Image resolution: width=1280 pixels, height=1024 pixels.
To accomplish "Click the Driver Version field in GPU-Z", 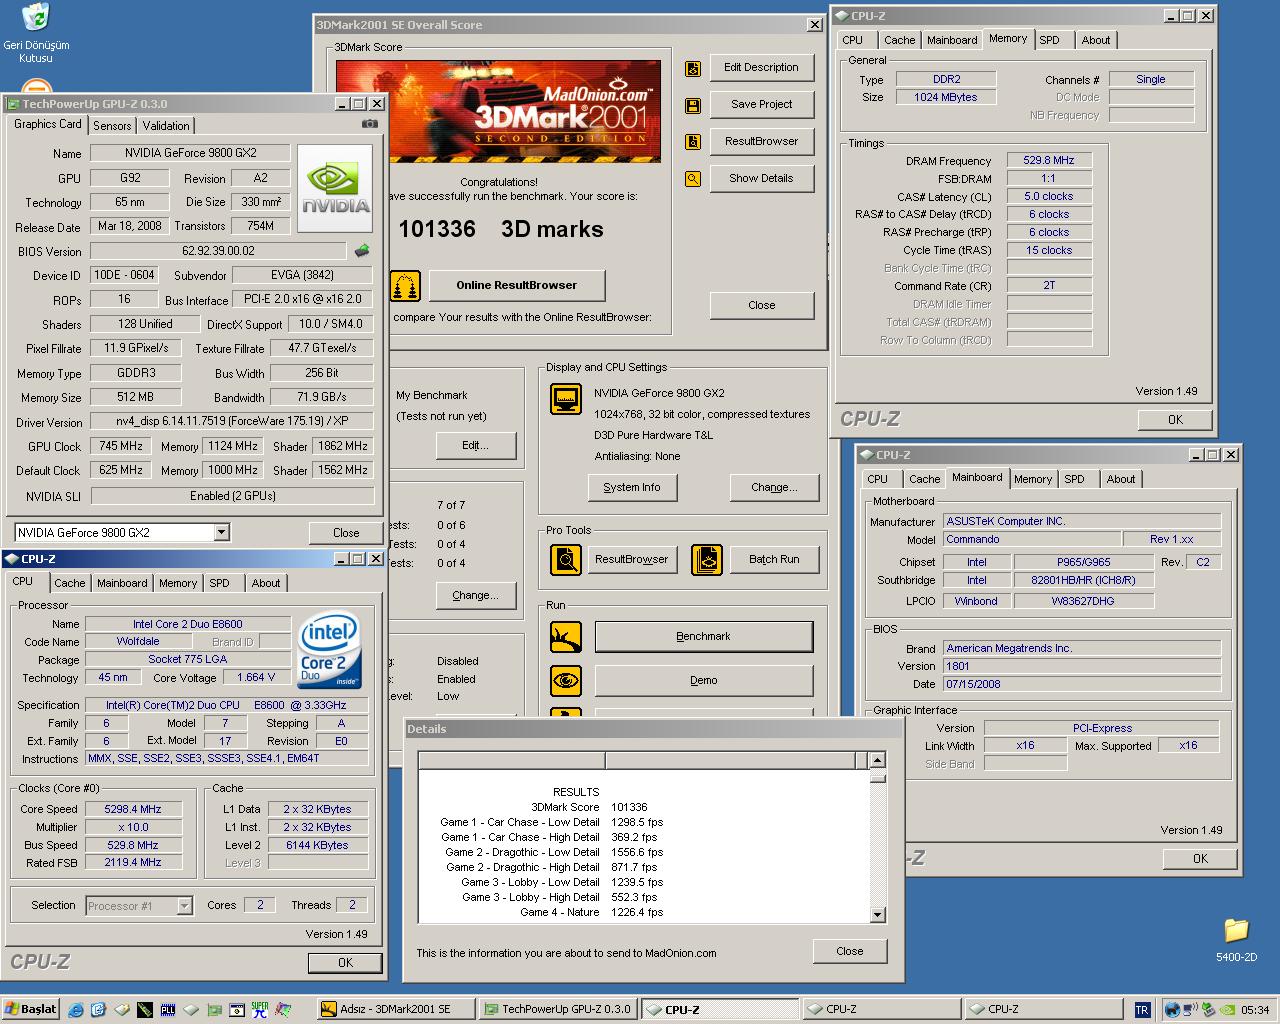I will click(232, 422).
